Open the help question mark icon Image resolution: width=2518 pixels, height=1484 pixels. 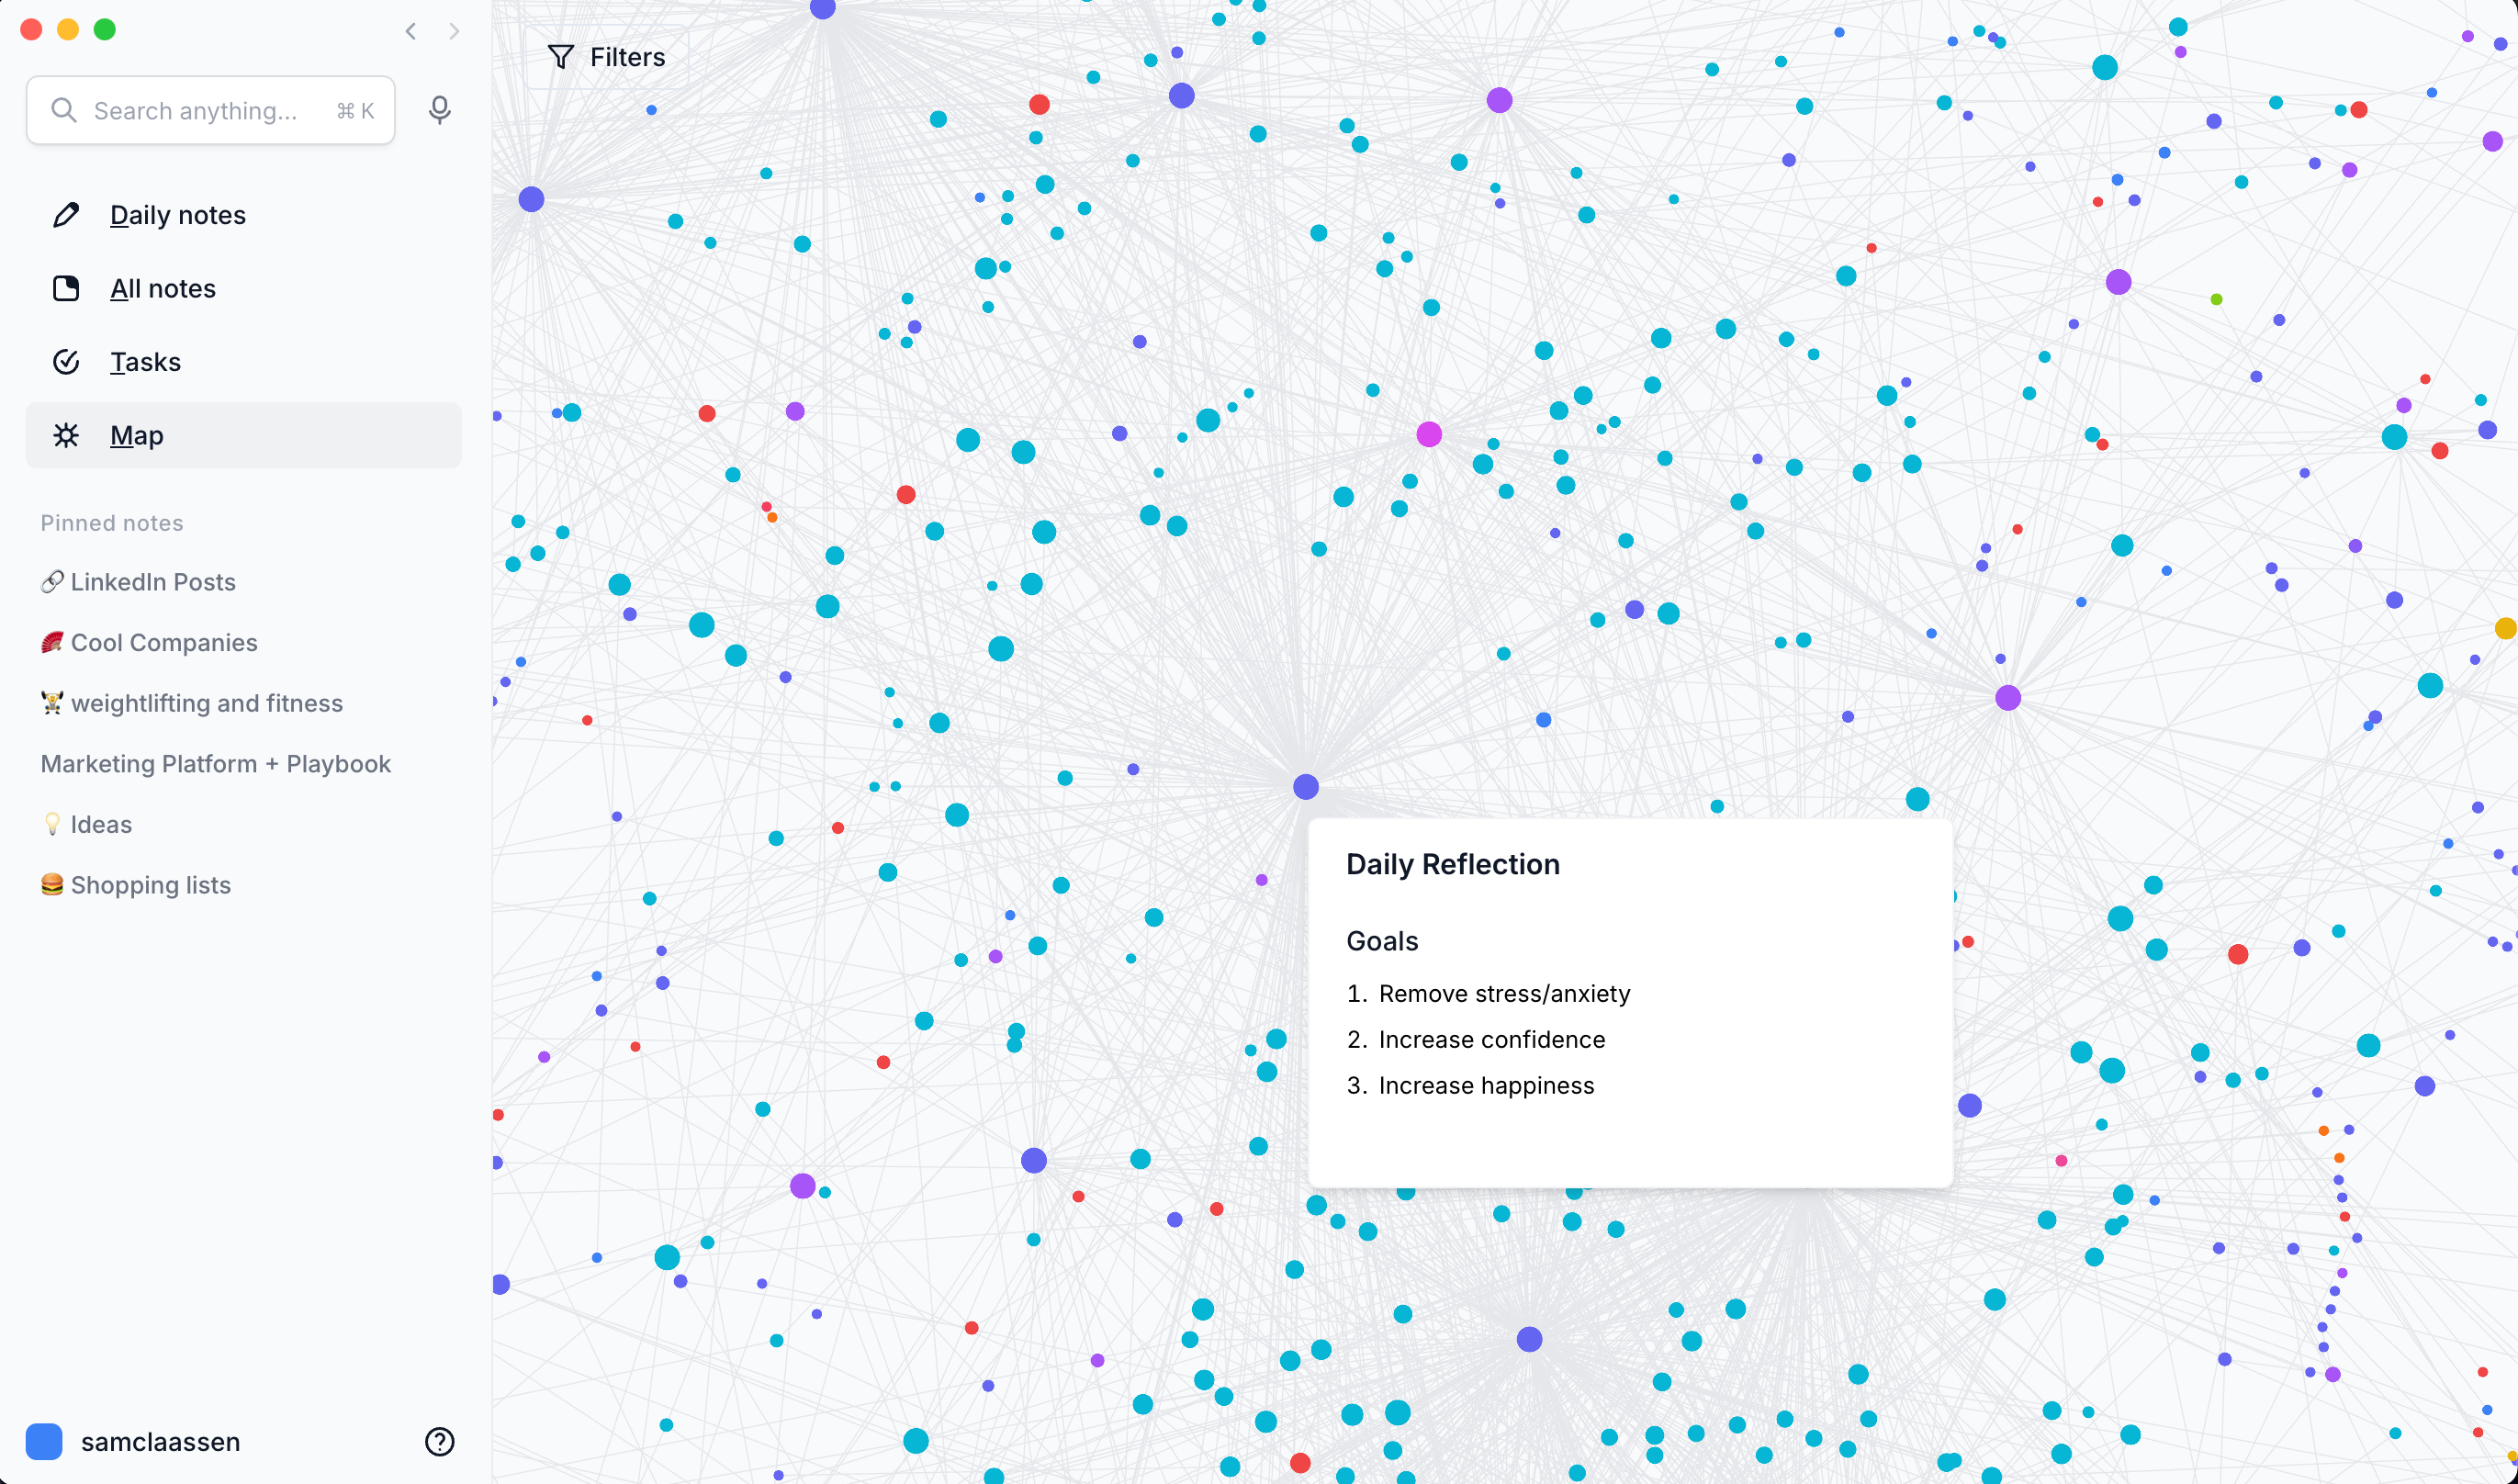(439, 1441)
